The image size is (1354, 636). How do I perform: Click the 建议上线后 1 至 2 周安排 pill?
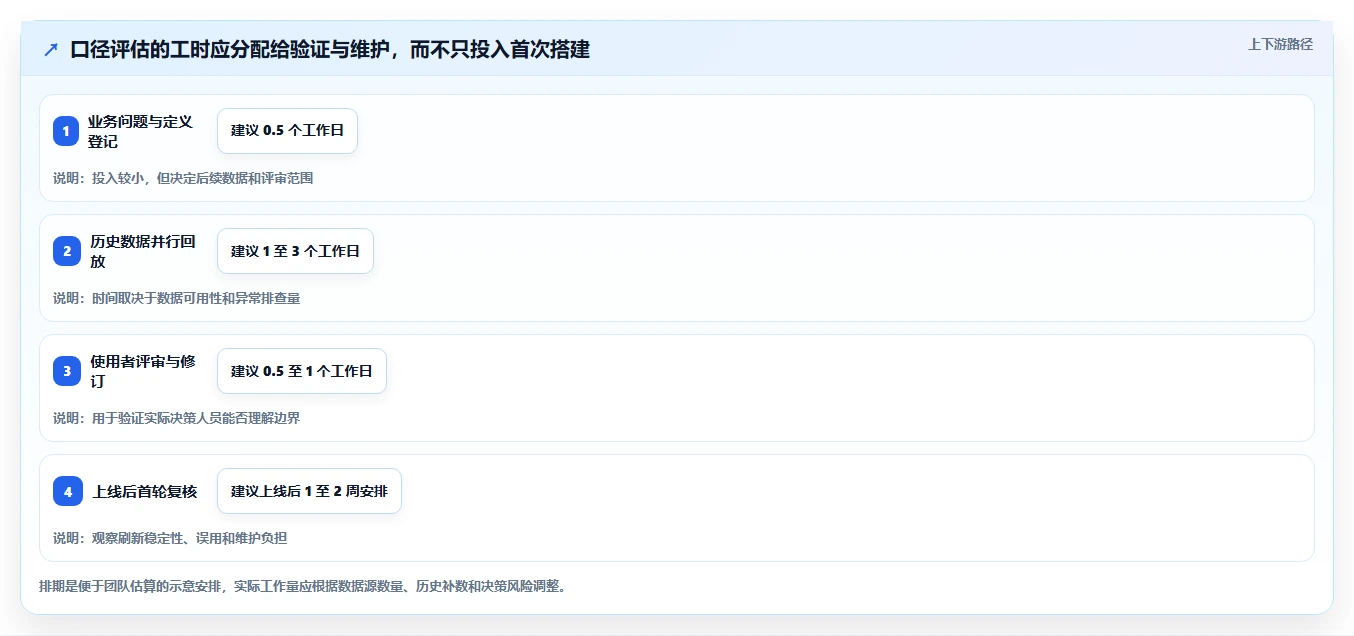(x=309, y=491)
